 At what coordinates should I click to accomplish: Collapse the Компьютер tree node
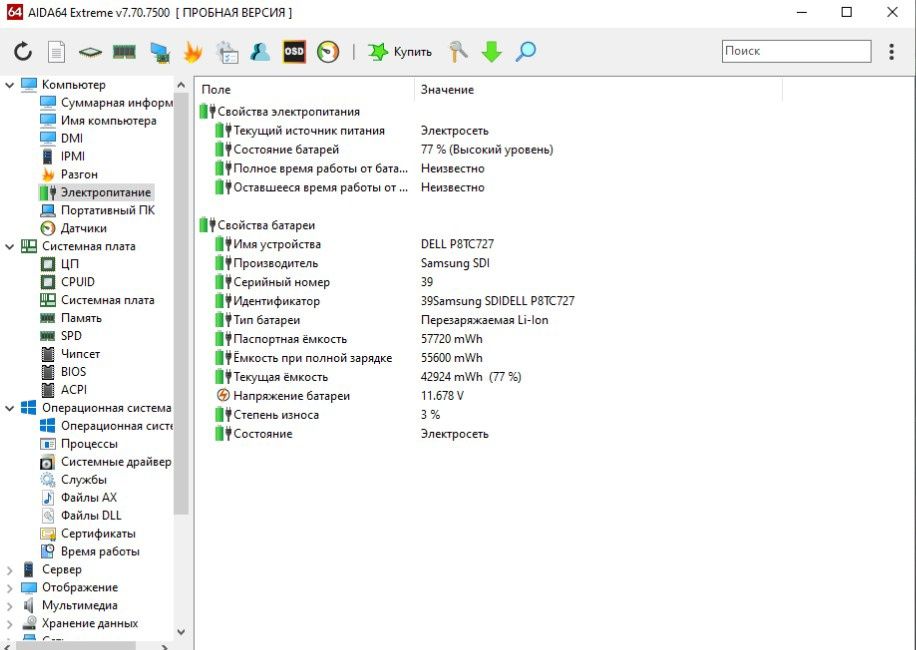(x=9, y=85)
